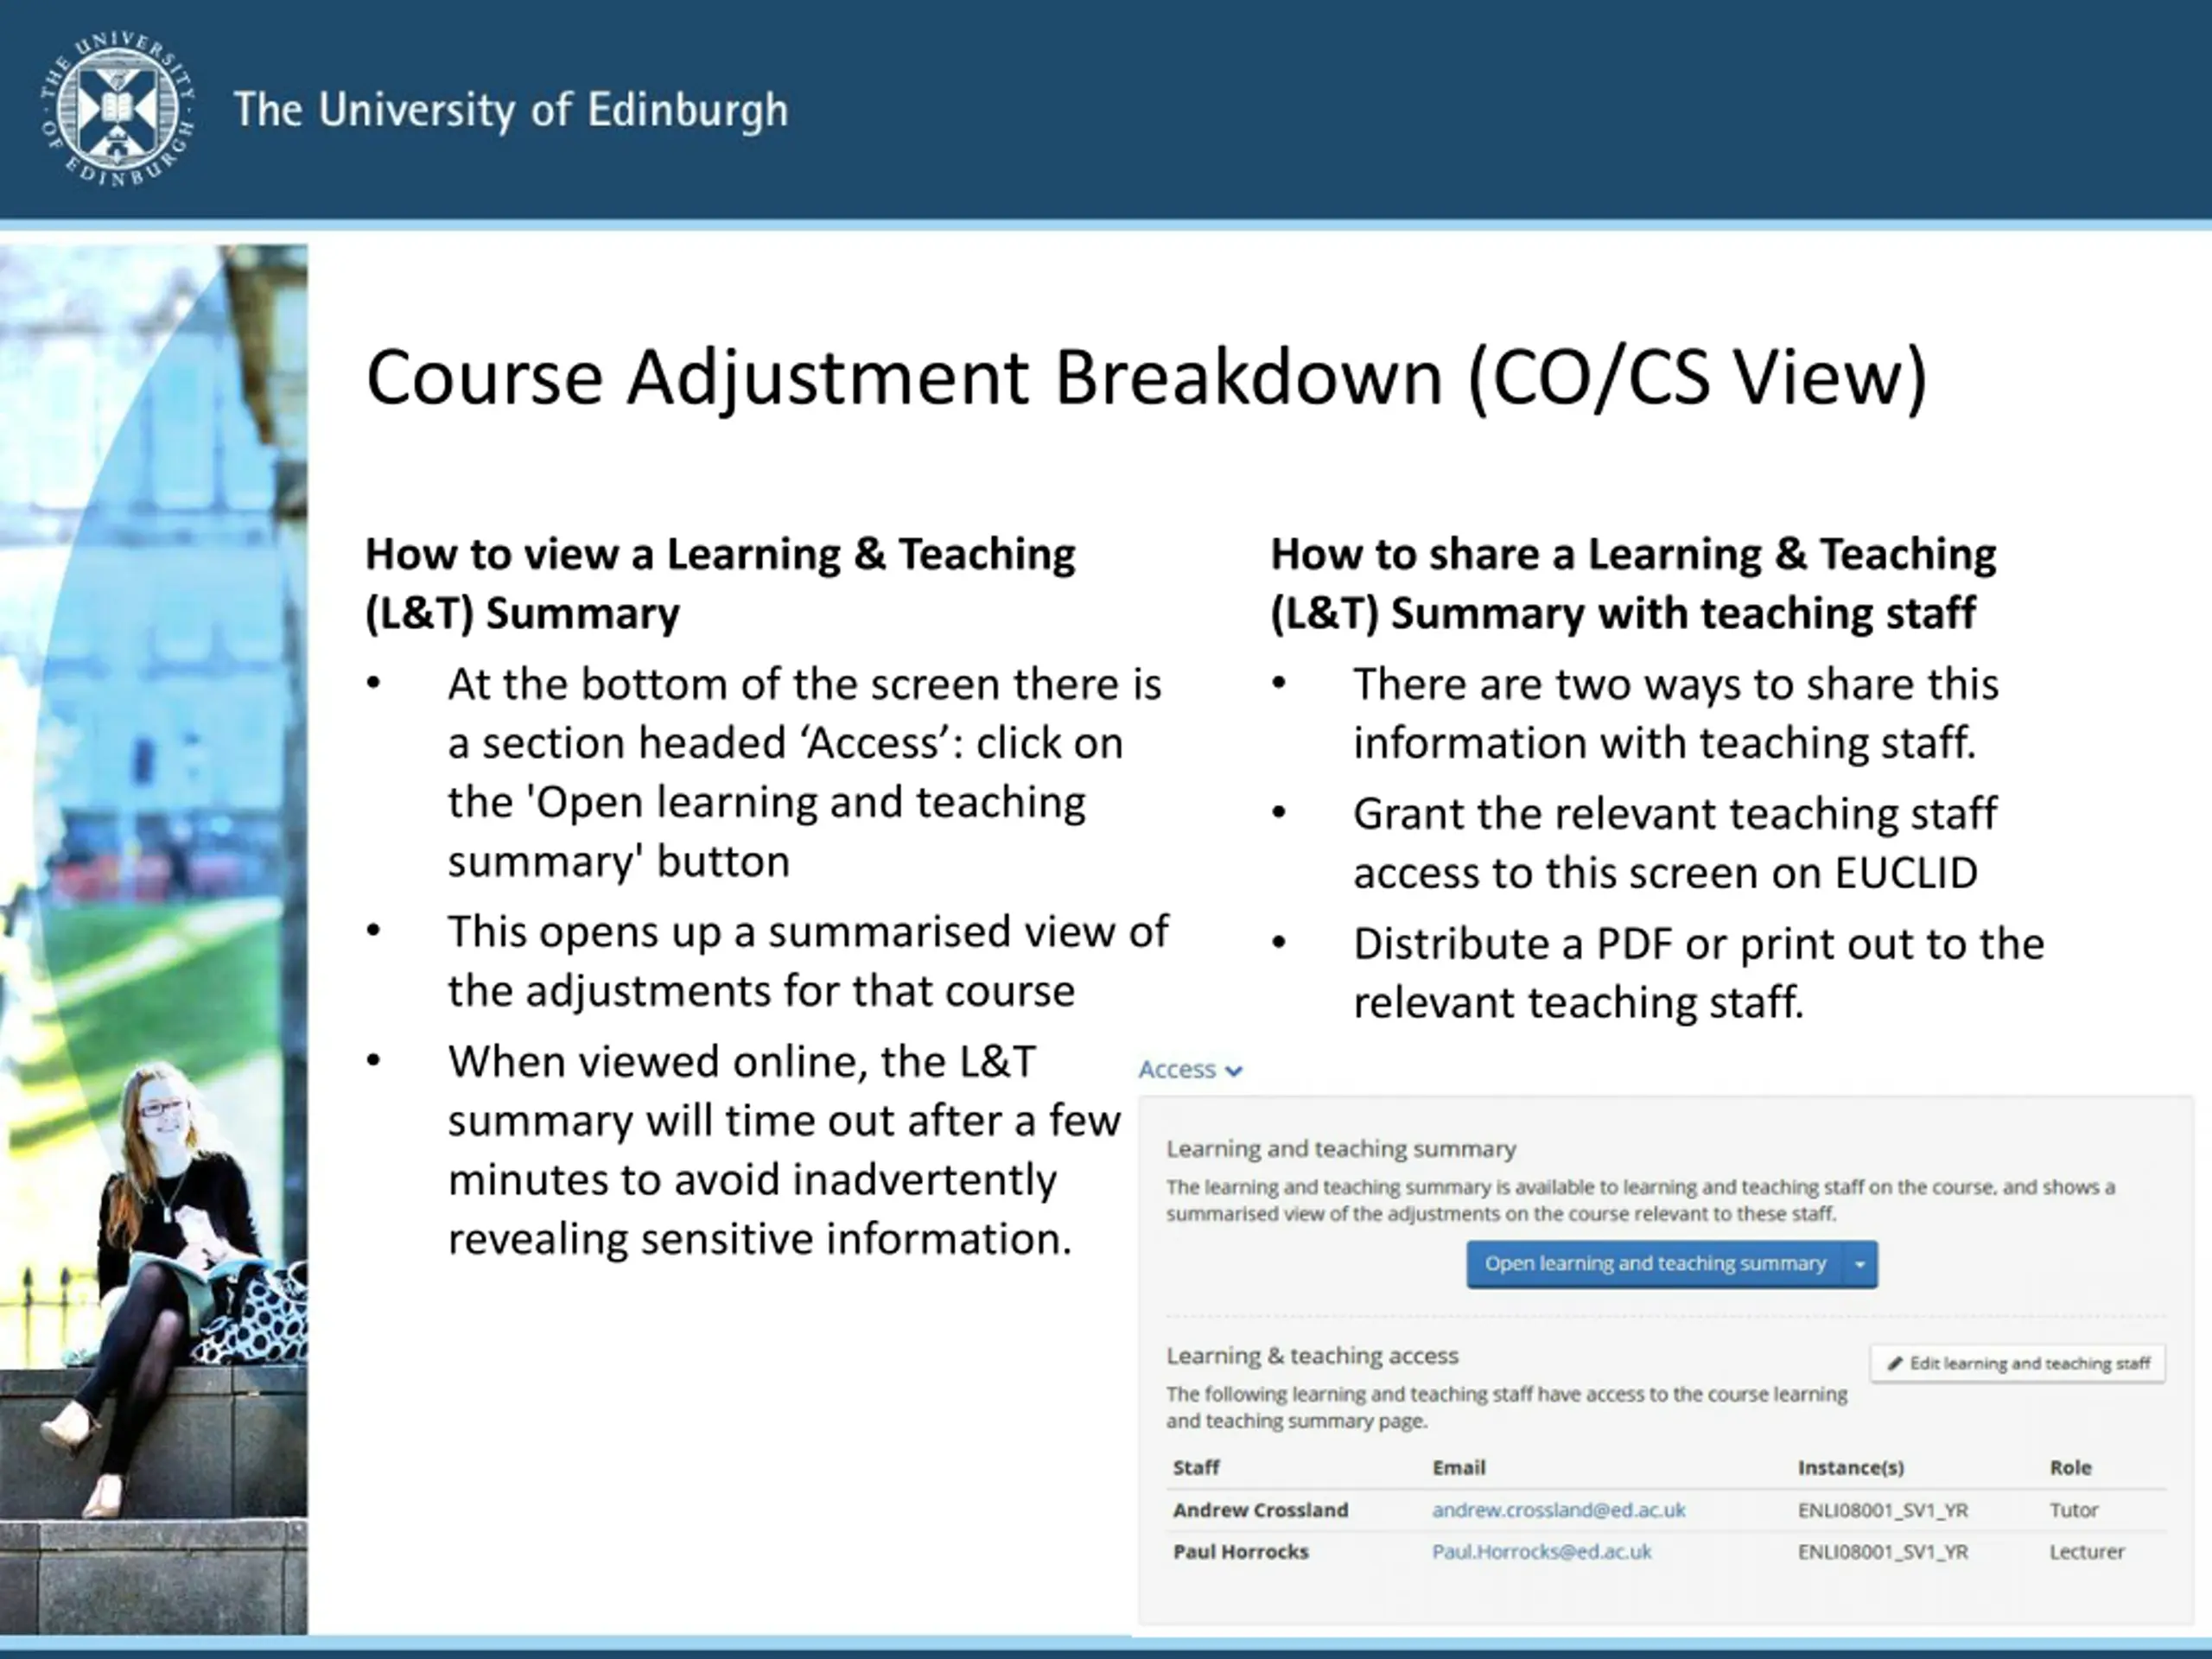The width and height of the screenshot is (2212, 1659).
Task: Click the Email column header
Action: point(1458,1467)
